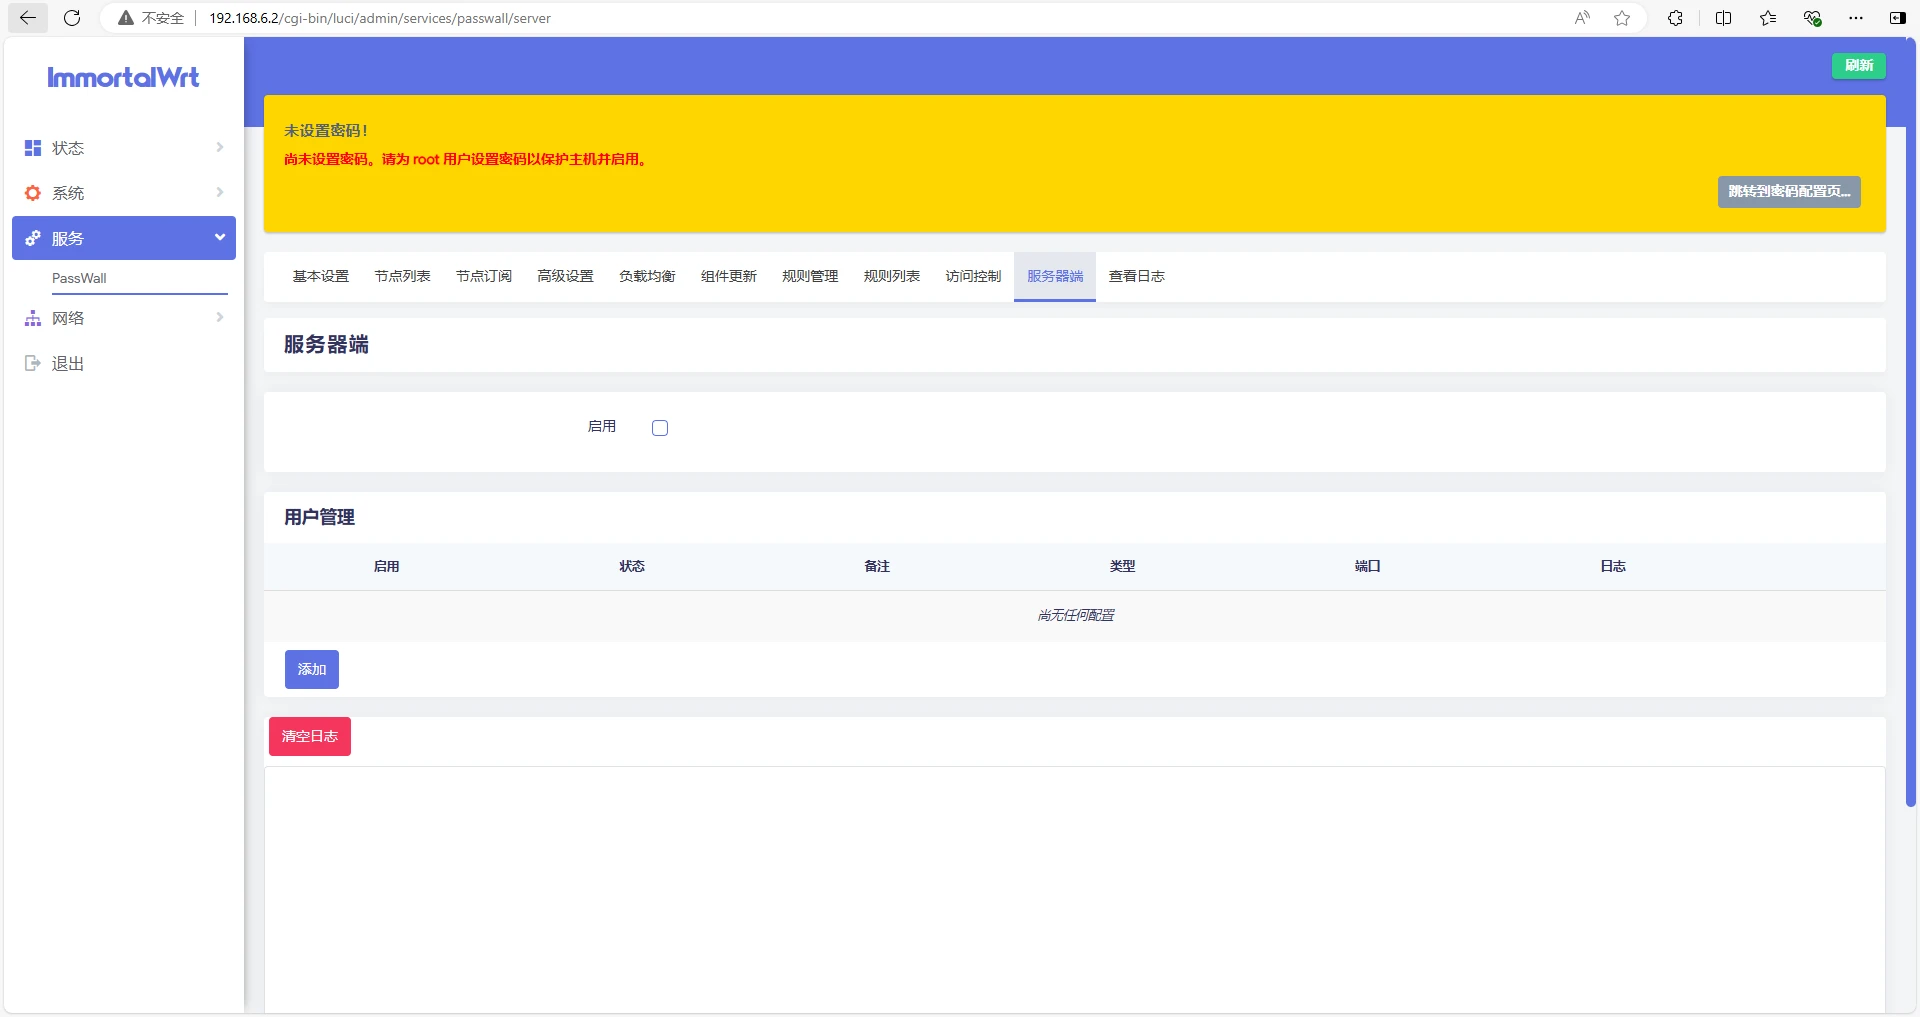Select the 服务器端 tab
1920x1017 pixels.
pos(1055,276)
